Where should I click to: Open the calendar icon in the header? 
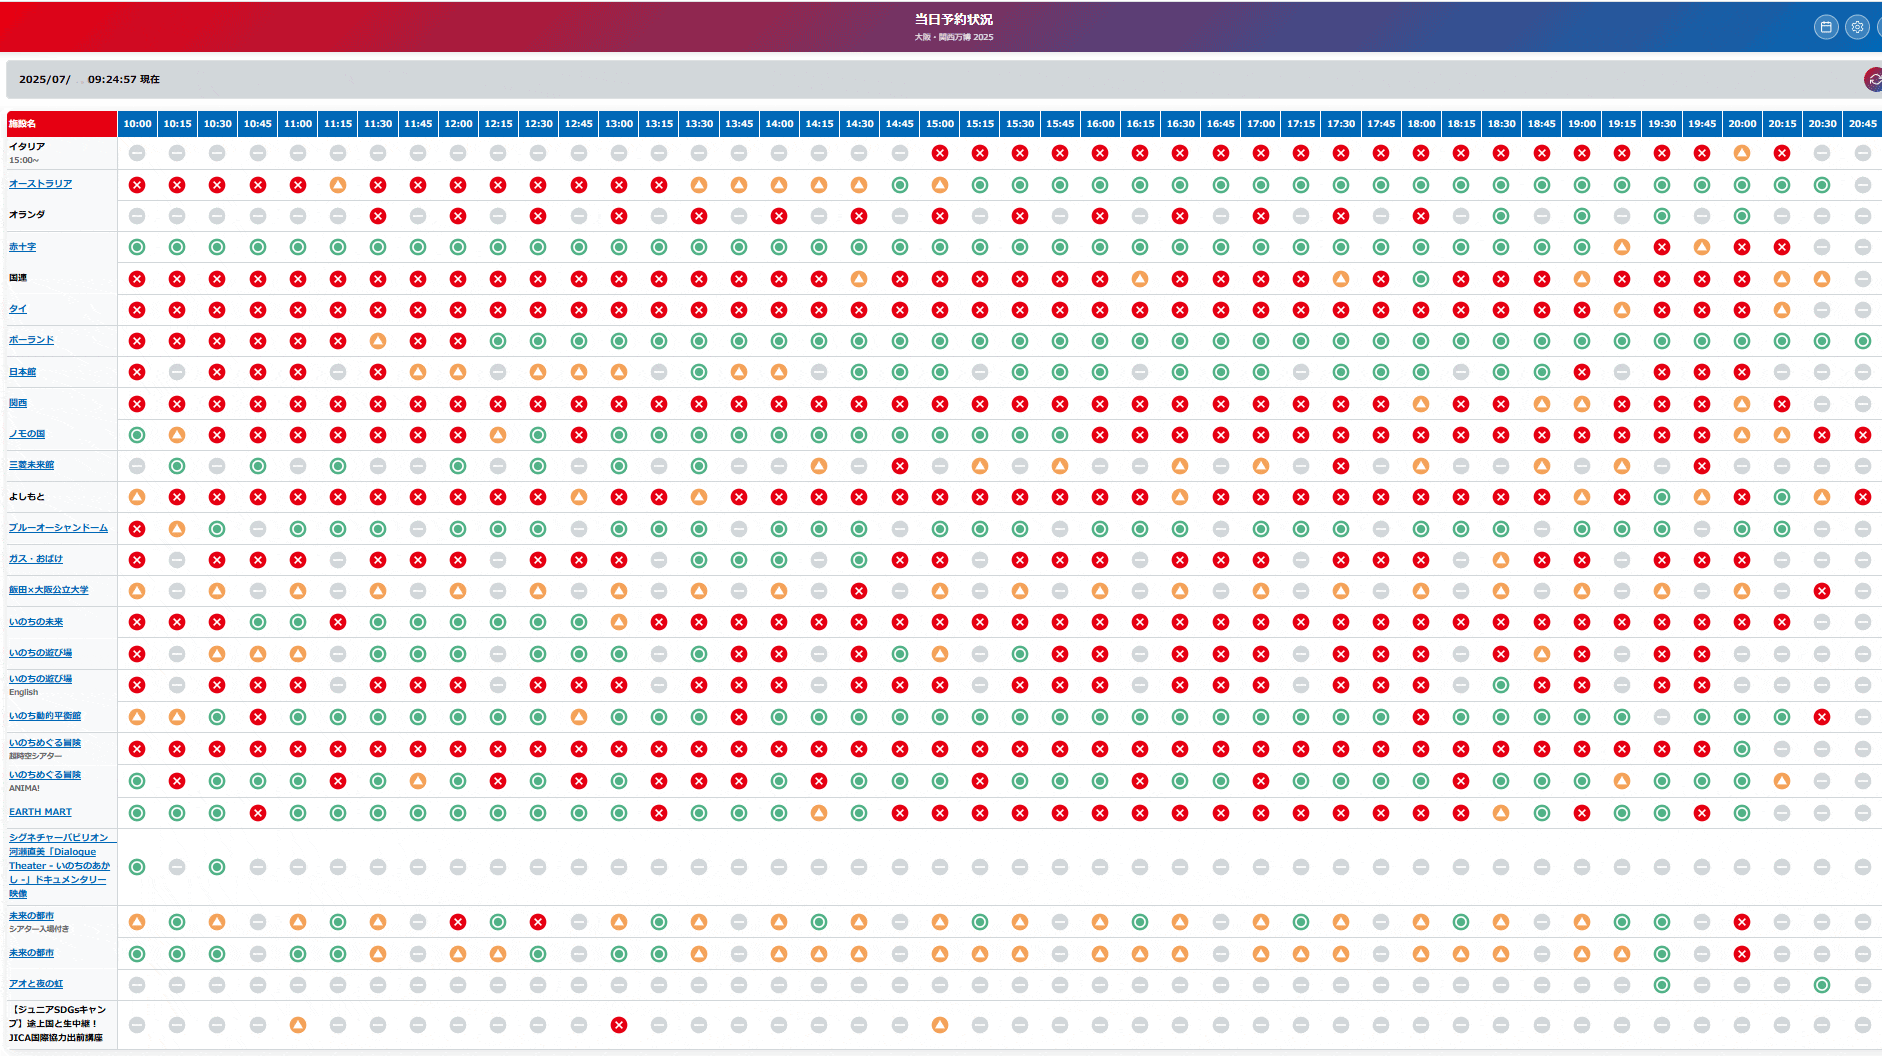[1825, 27]
